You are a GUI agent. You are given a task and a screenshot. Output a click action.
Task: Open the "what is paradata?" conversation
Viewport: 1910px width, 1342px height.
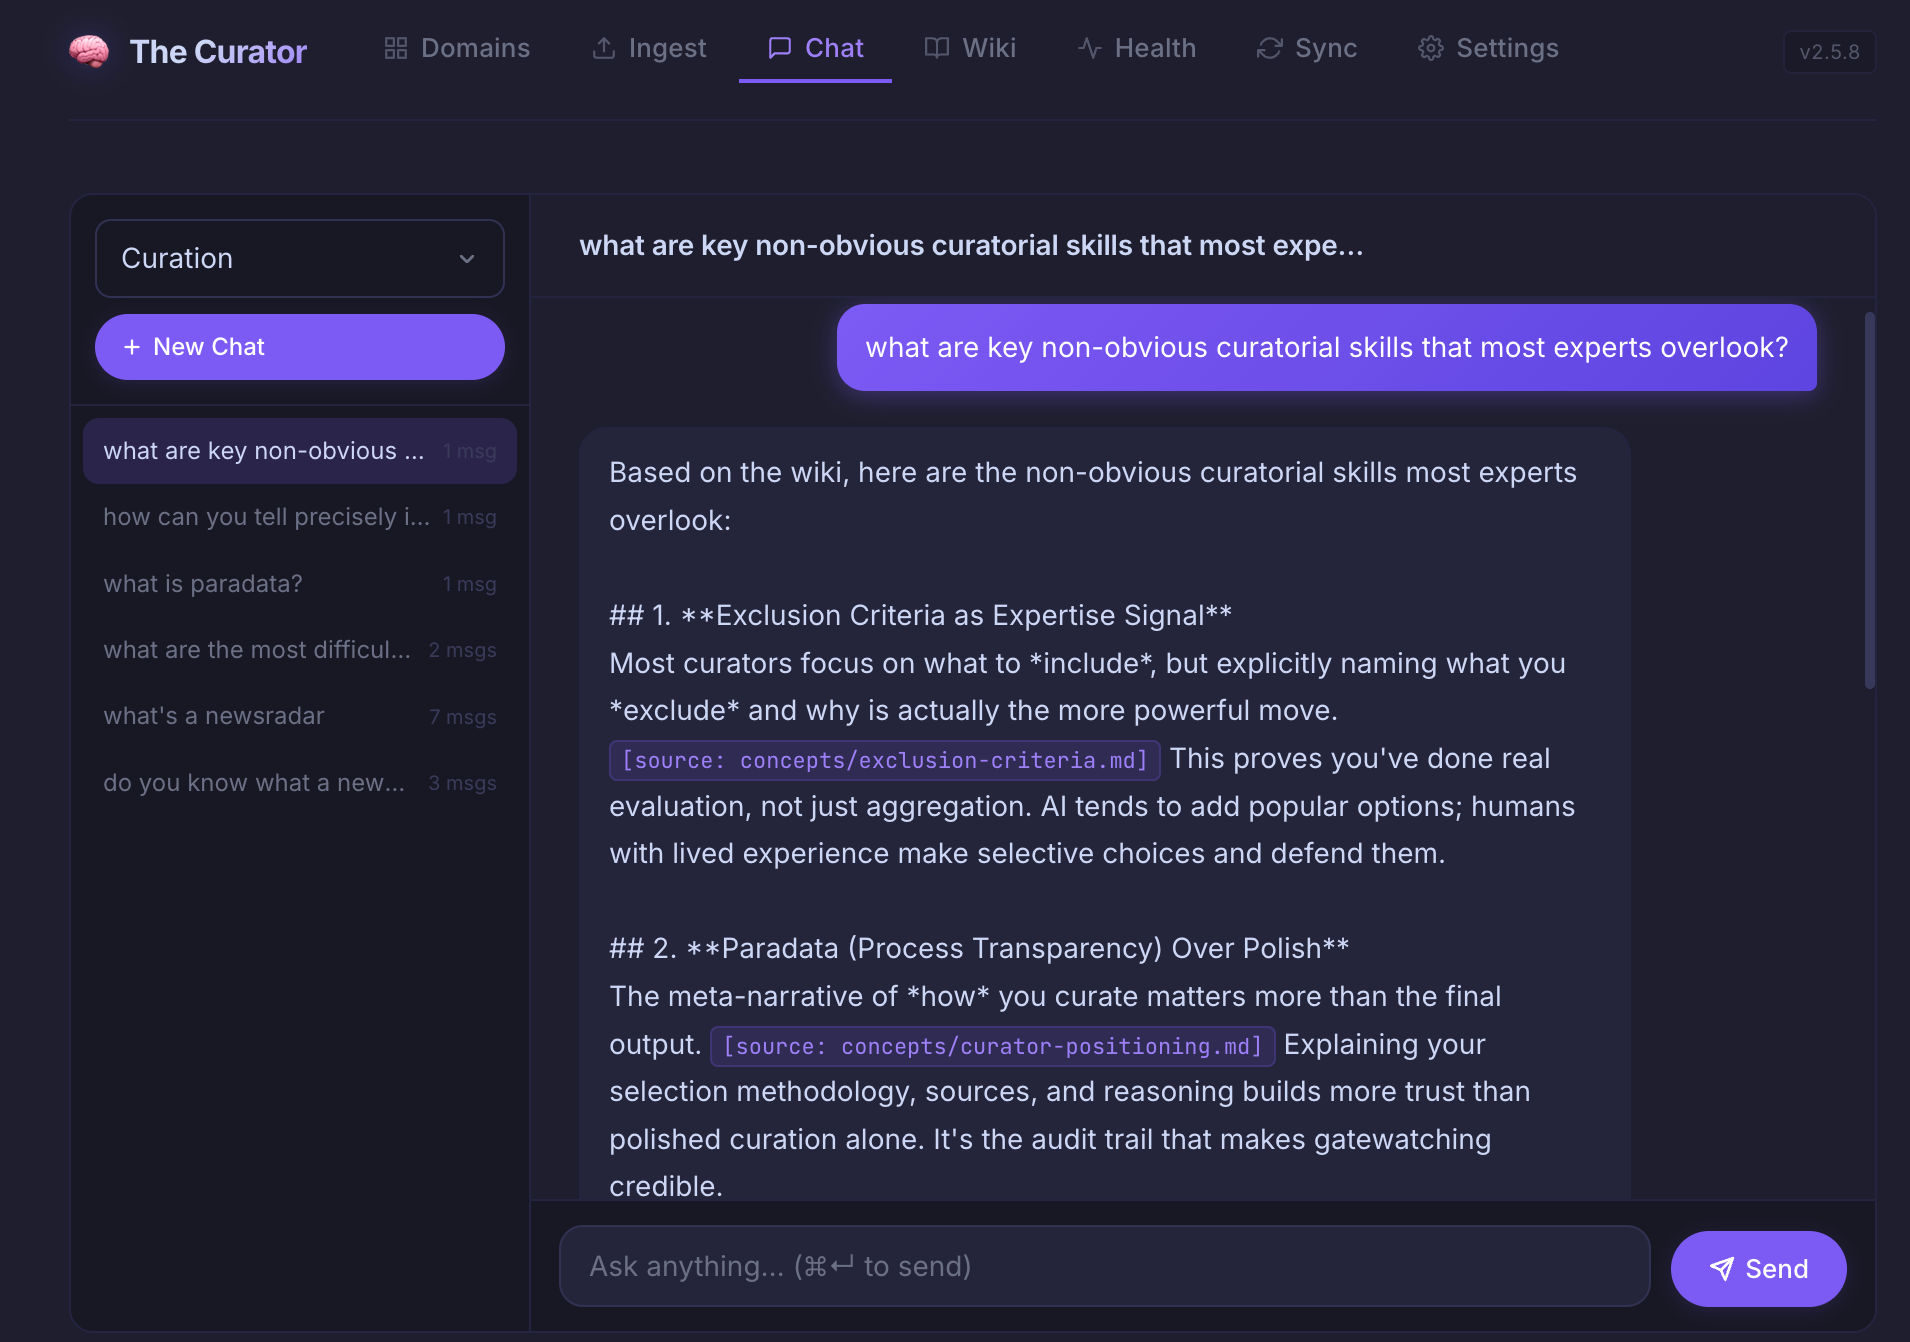point(300,584)
